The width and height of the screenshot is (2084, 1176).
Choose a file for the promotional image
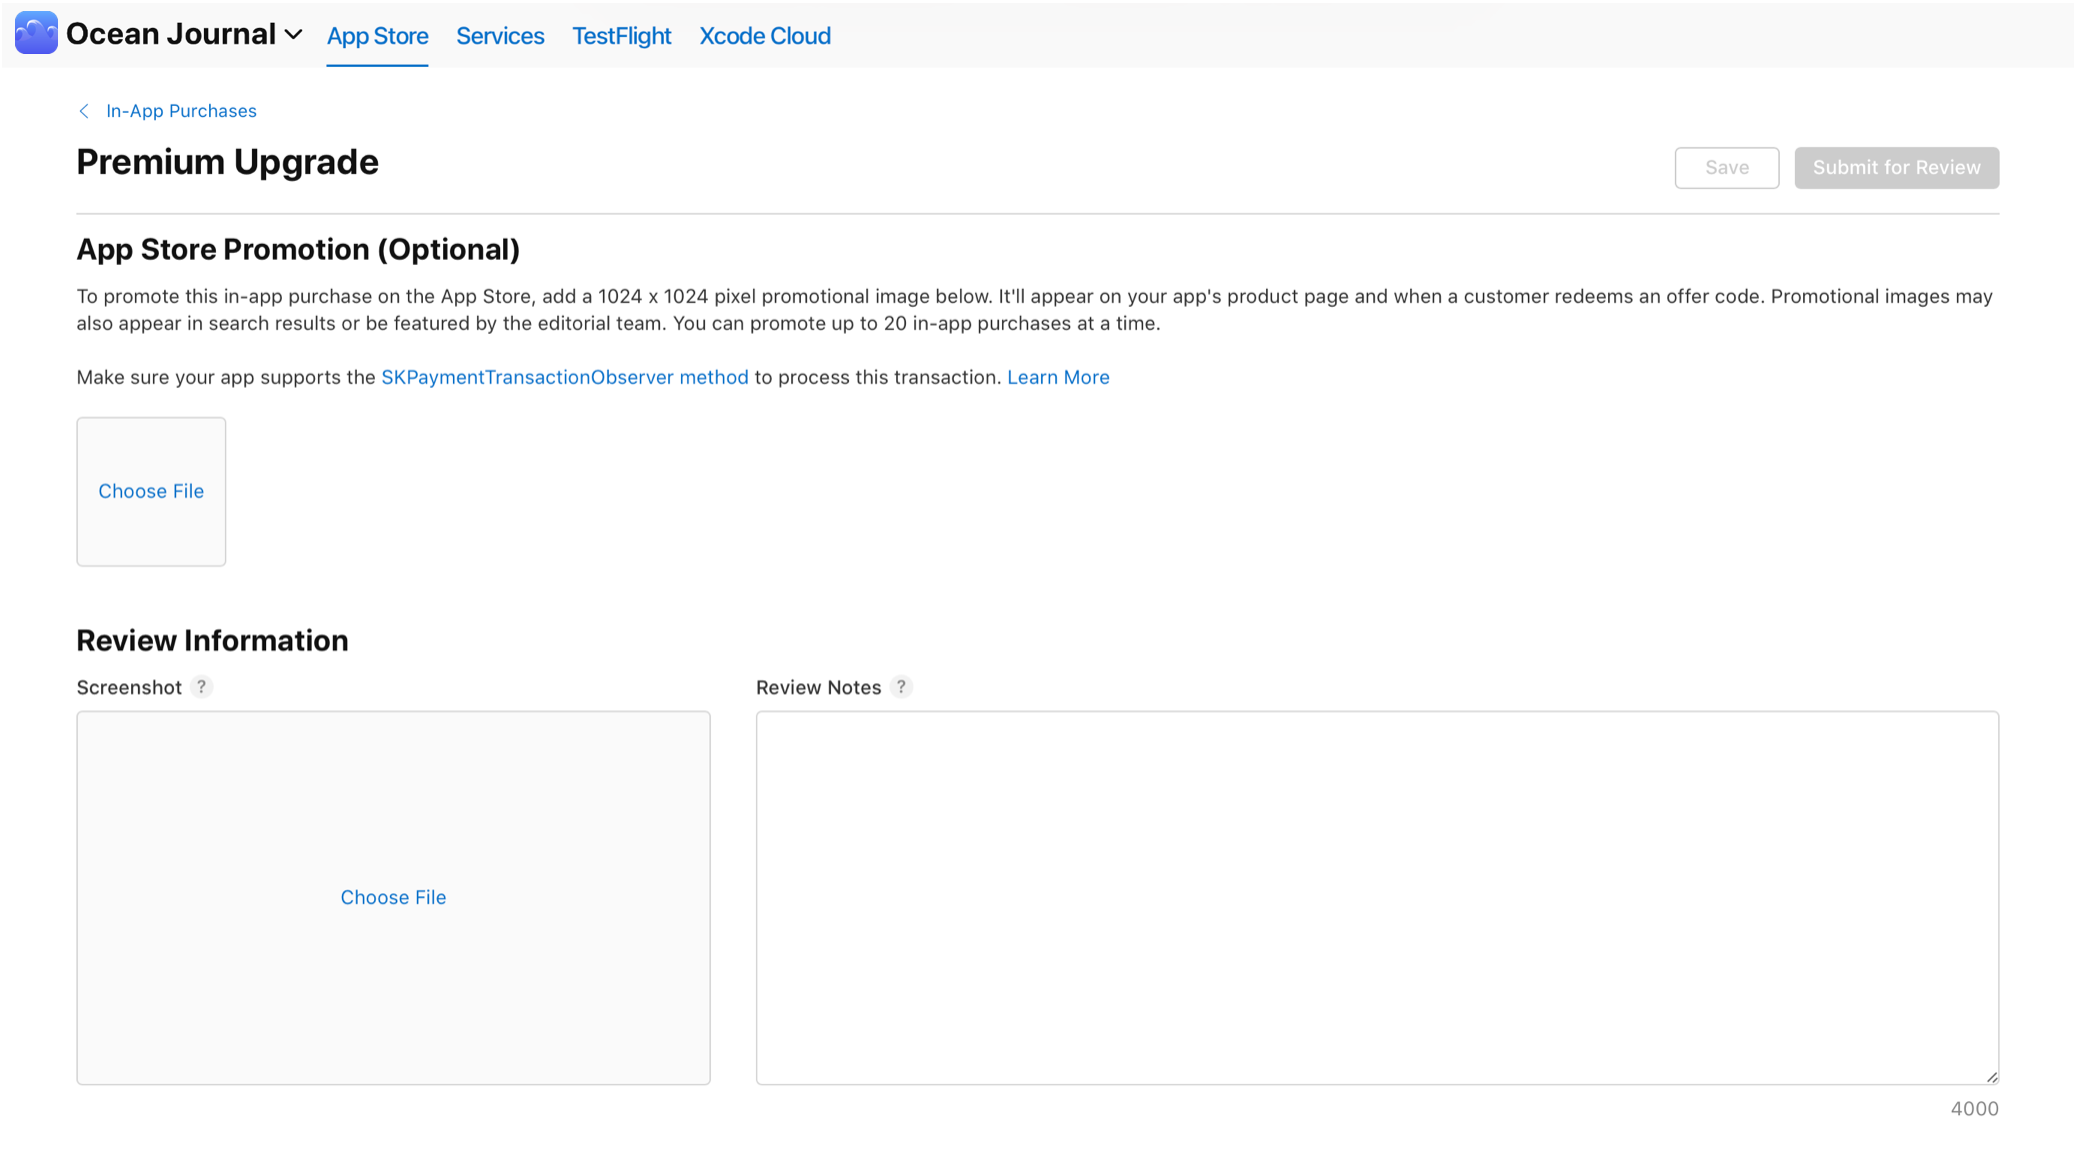point(151,491)
